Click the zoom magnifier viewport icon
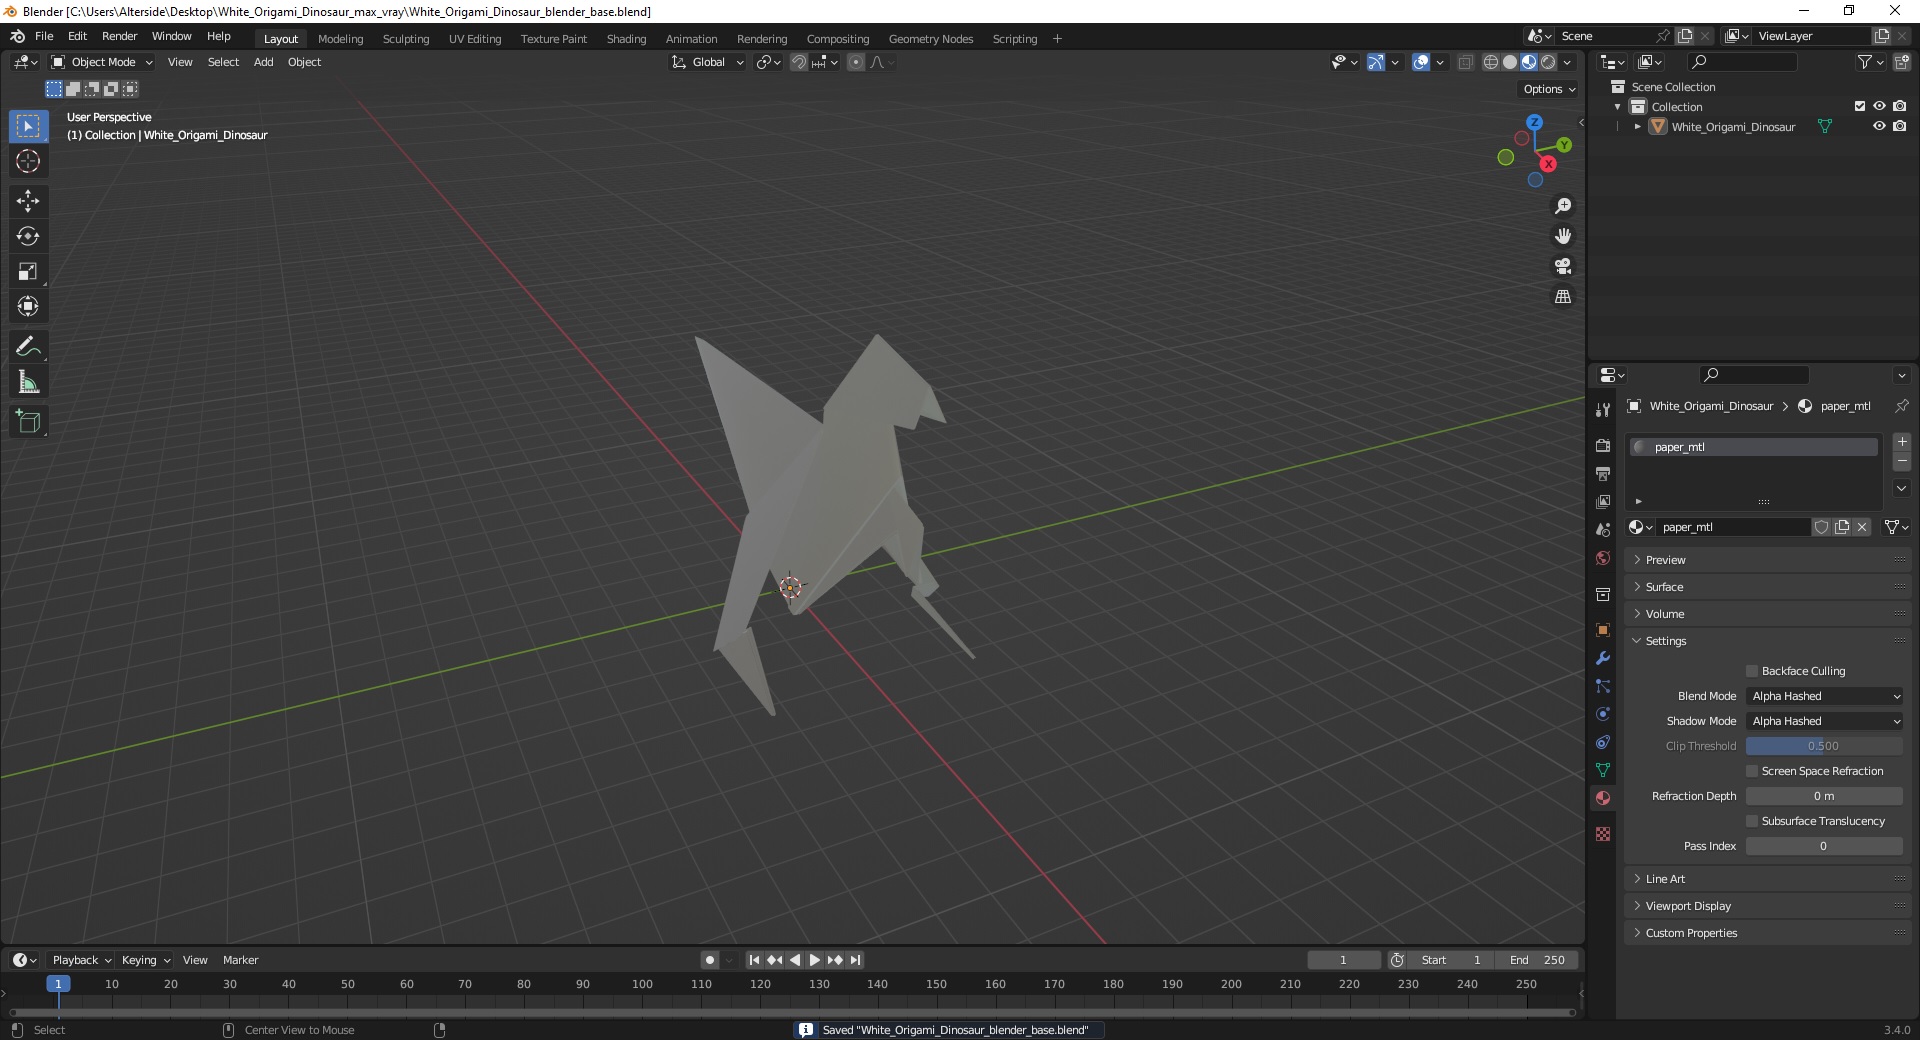Viewport: 1920px width, 1040px height. 1563,206
